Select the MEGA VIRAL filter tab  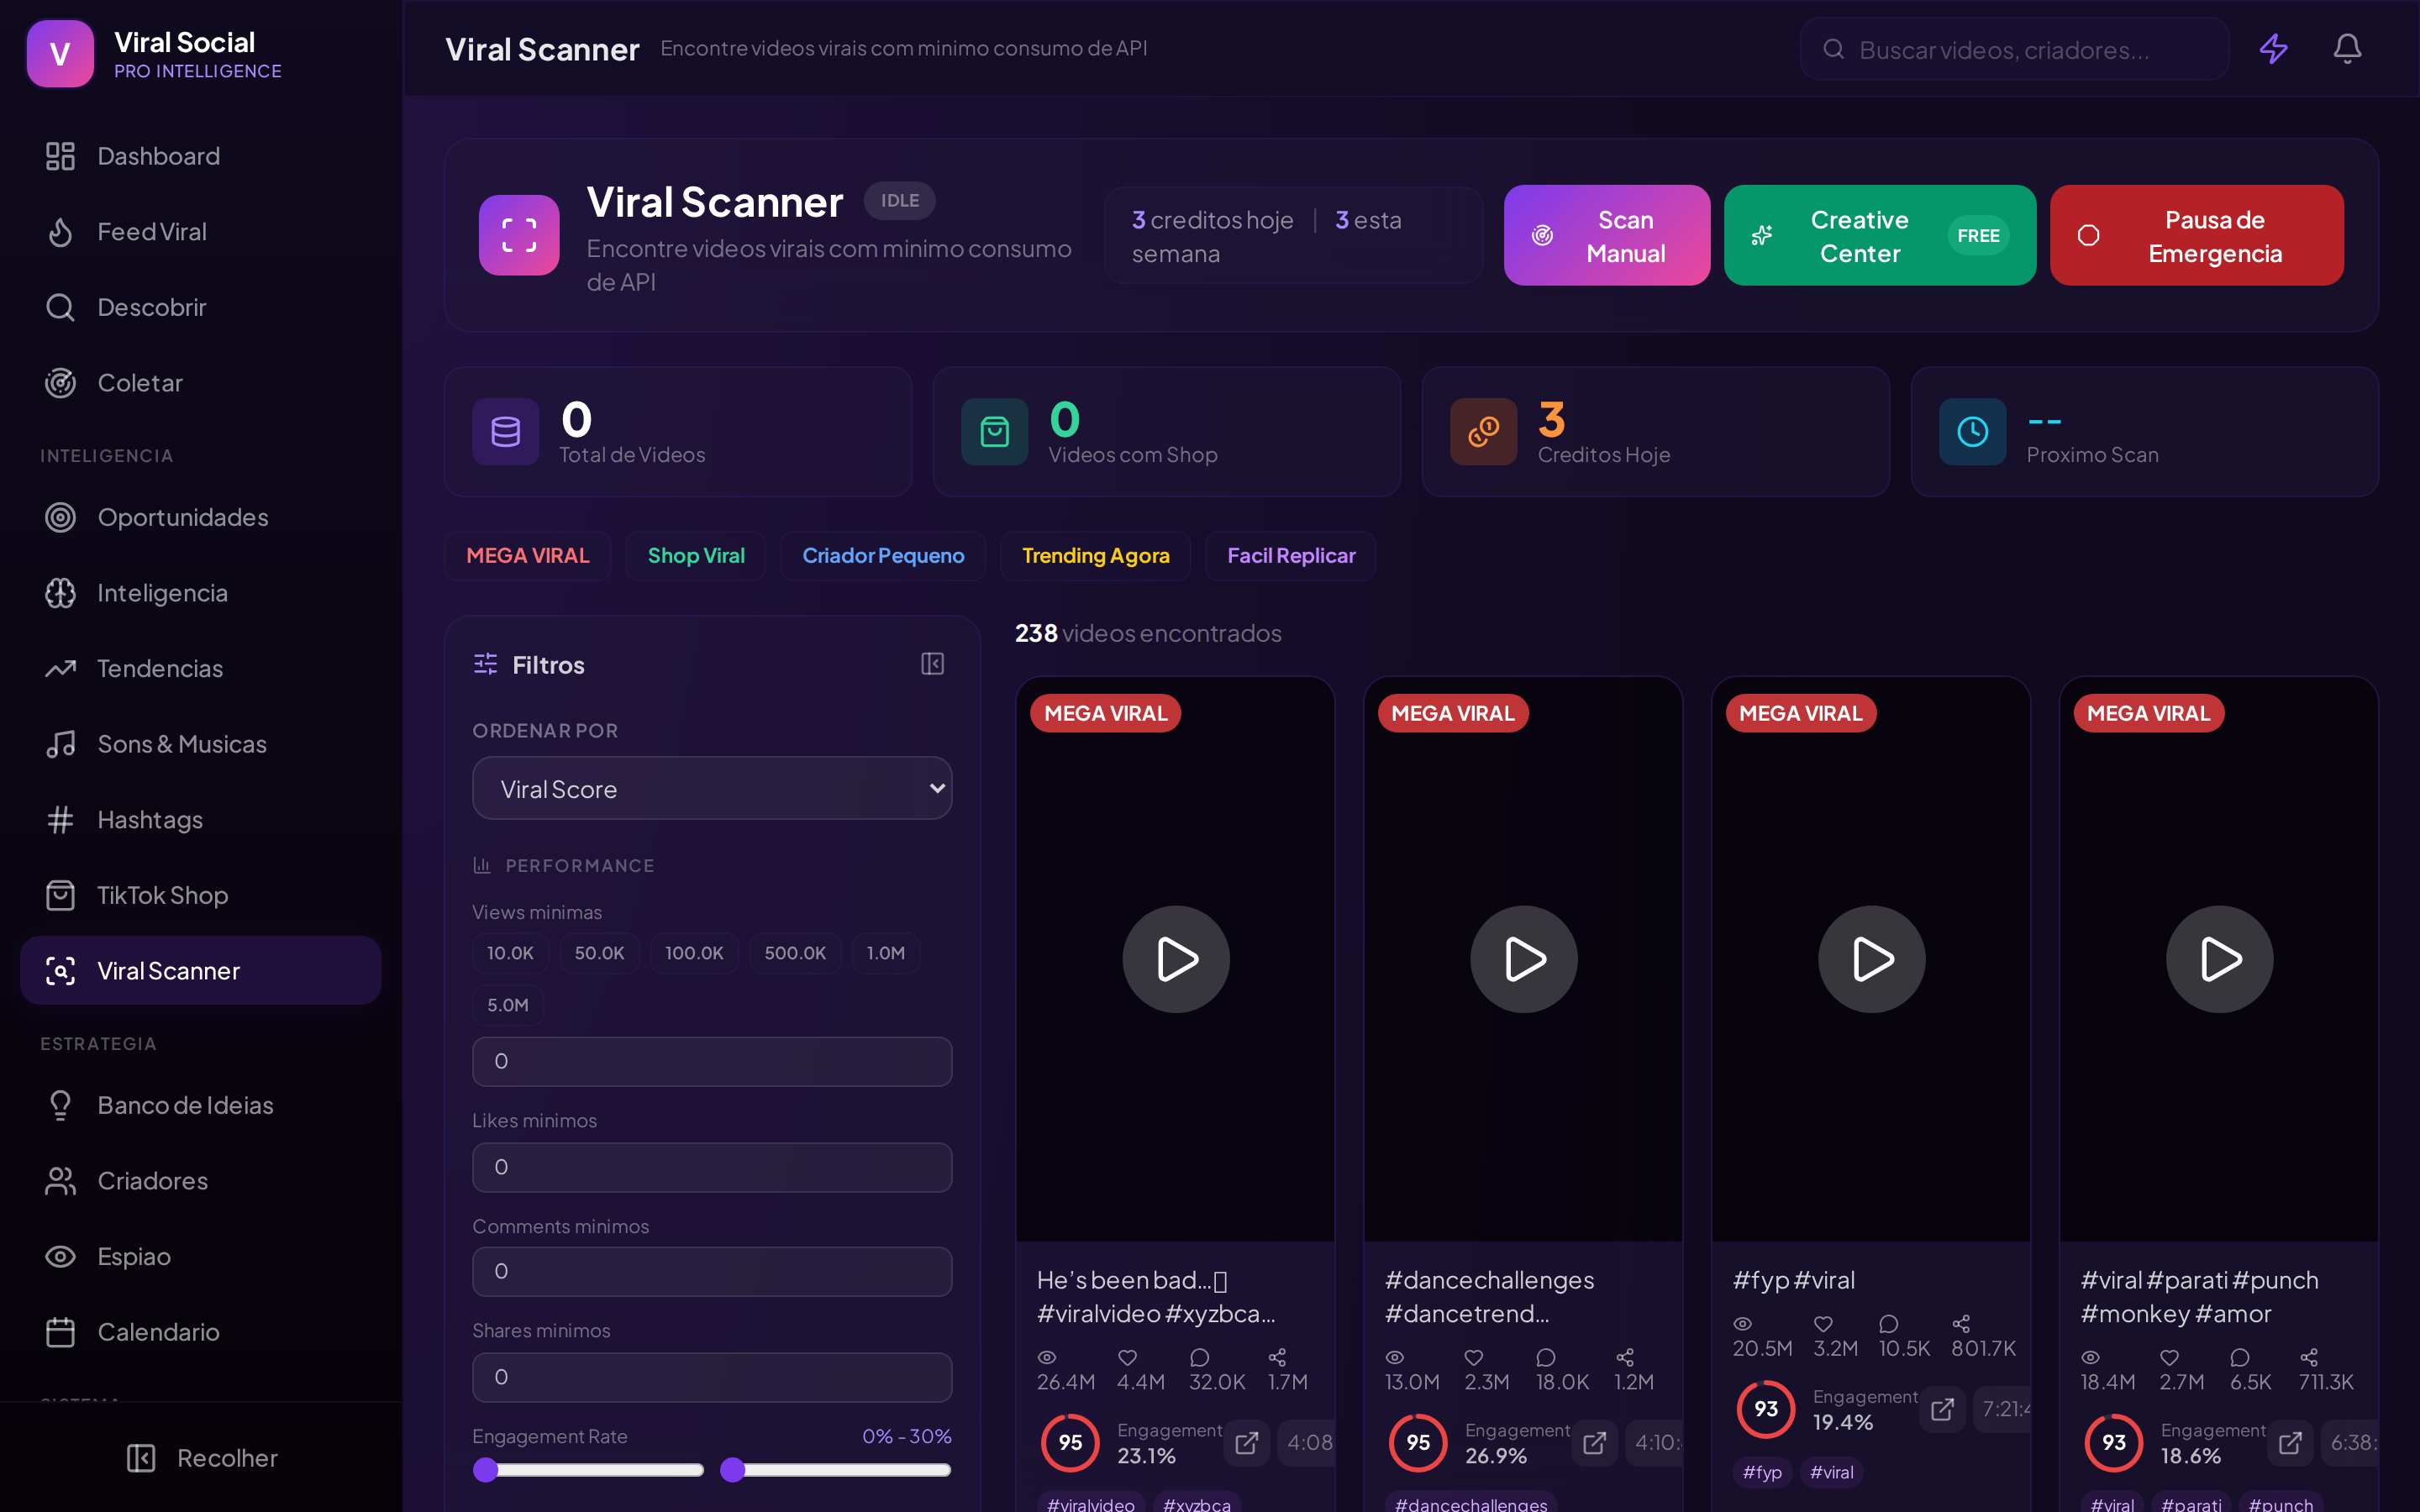[528, 556]
